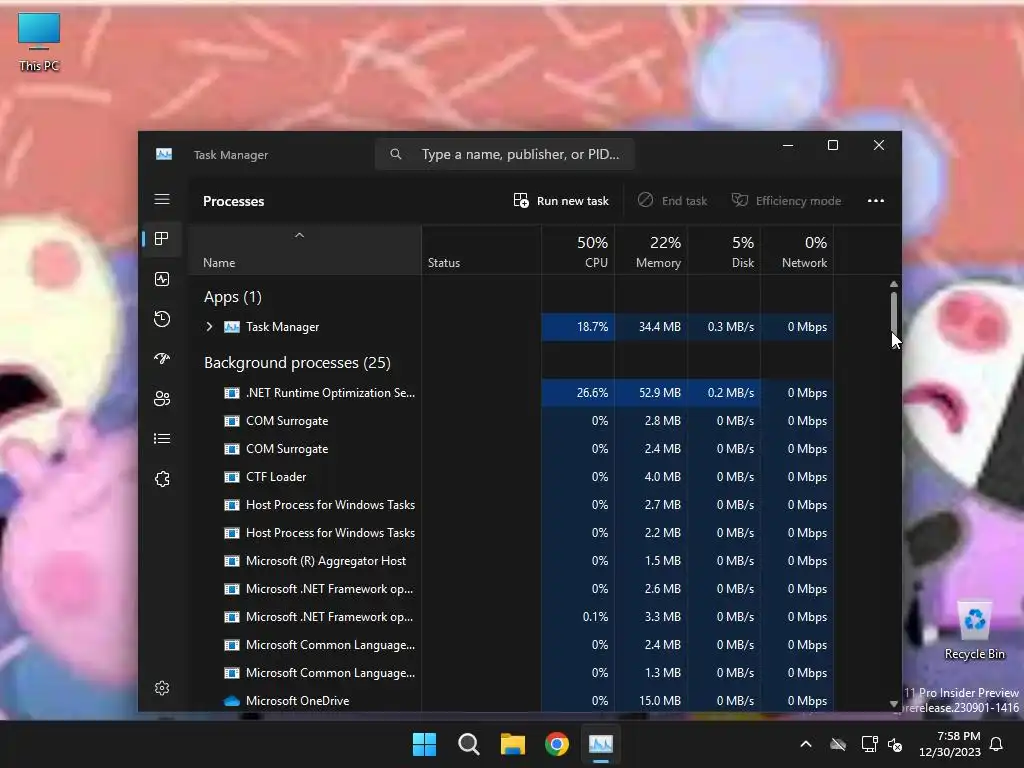Image resolution: width=1024 pixels, height=768 pixels.
Task: Open the Details page list icon
Action: pos(162,438)
